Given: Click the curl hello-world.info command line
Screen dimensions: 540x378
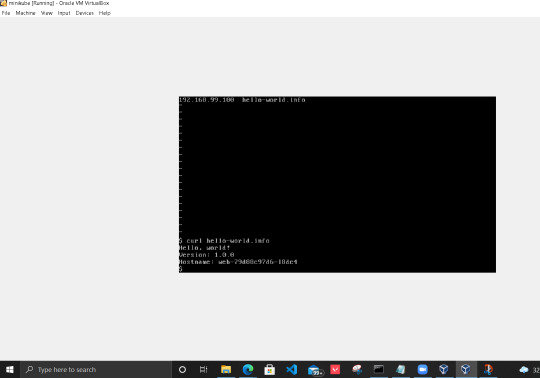Looking at the screenshot, I should (x=224, y=241).
